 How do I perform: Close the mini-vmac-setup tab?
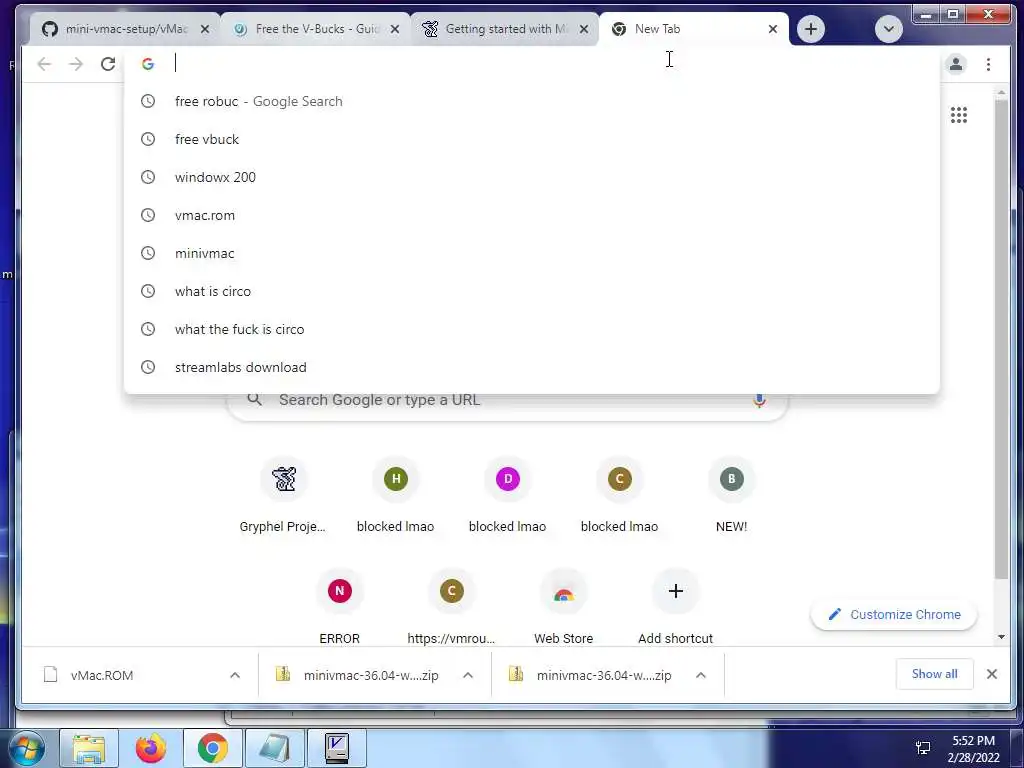[205, 29]
